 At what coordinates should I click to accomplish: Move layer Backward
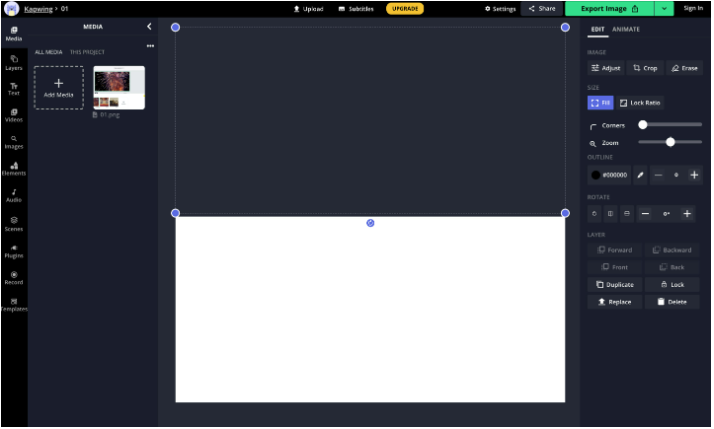672,250
